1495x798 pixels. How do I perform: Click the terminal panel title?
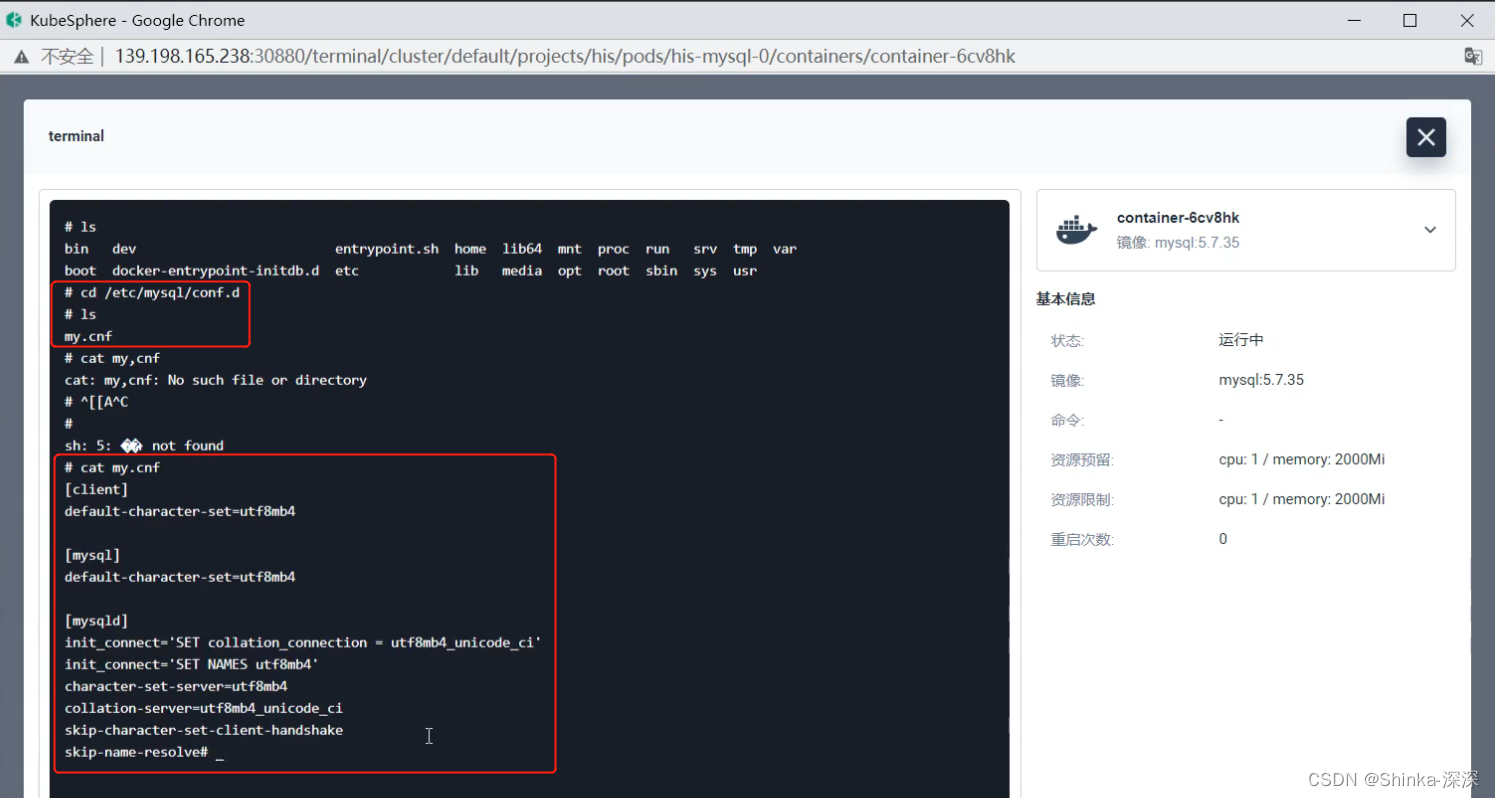click(x=76, y=136)
